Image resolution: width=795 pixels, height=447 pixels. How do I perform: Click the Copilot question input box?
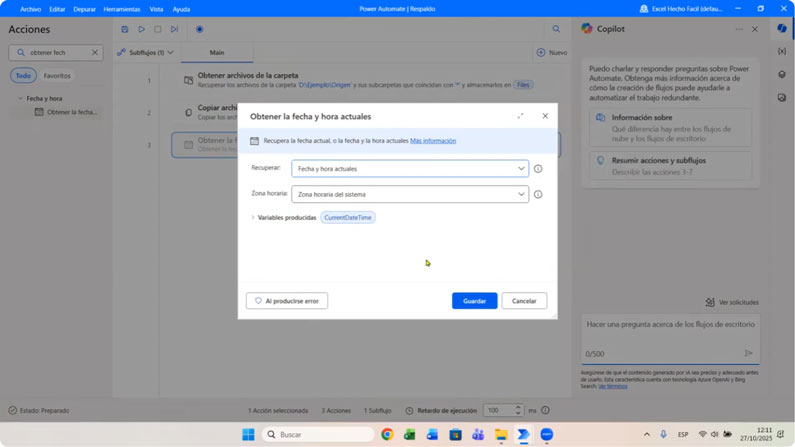click(x=670, y=339)
